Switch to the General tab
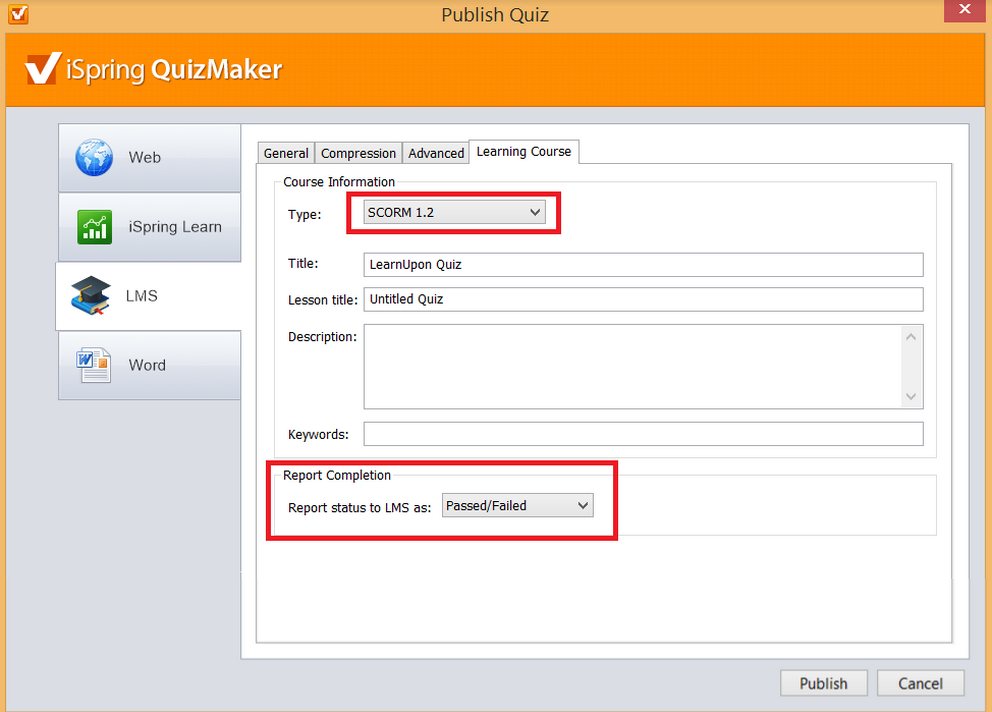The image size is (992, 712). (x=286, y=153)
